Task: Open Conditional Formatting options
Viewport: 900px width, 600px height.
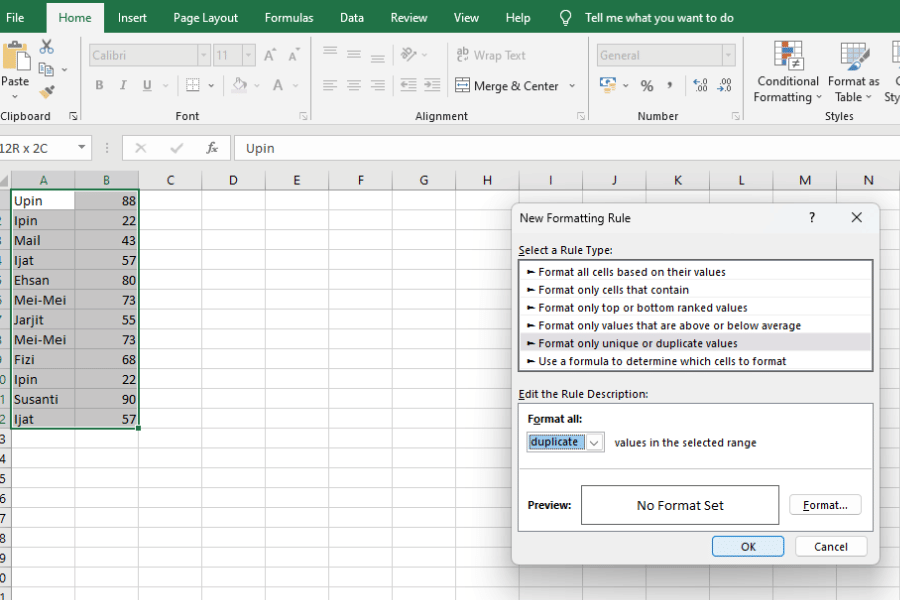Action: coord(787,73)
